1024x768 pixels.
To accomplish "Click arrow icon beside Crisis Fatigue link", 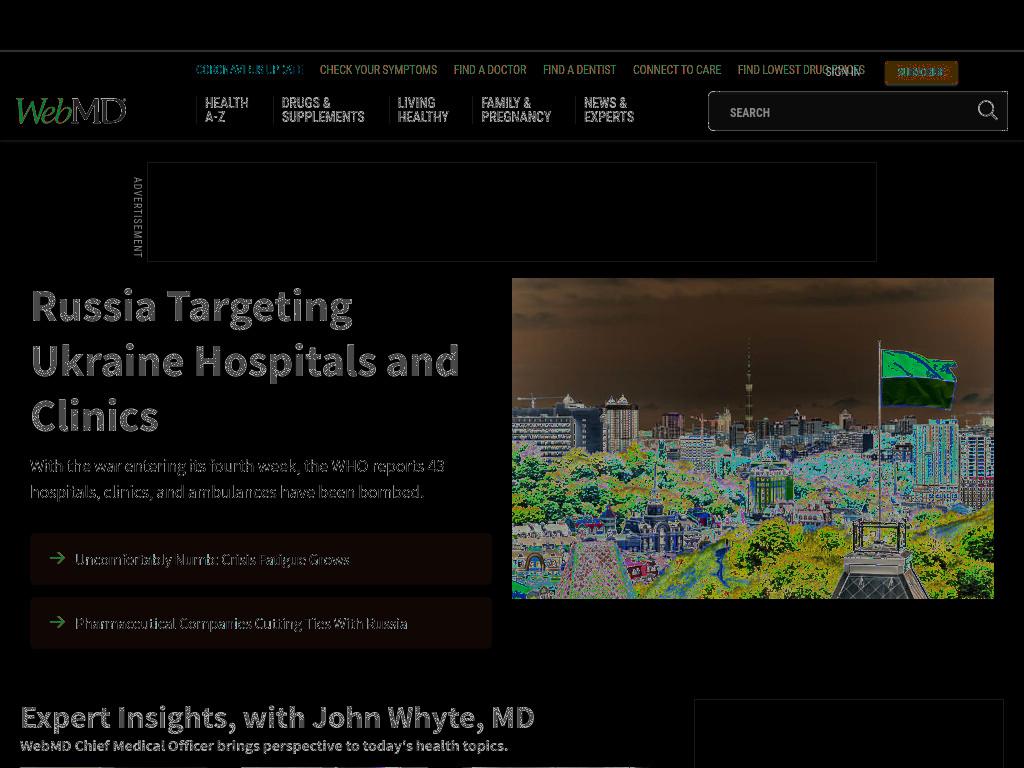I will click(x=57, y=558).
